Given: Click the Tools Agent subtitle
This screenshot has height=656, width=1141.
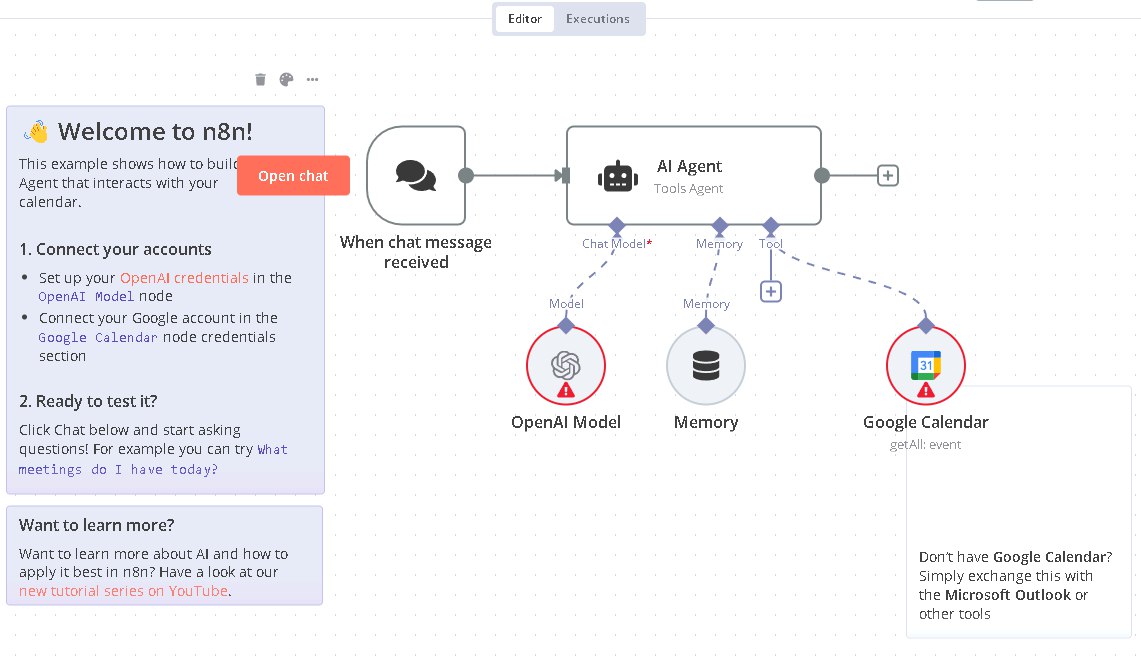Looking at the screenshot, I should pos(688,189).
